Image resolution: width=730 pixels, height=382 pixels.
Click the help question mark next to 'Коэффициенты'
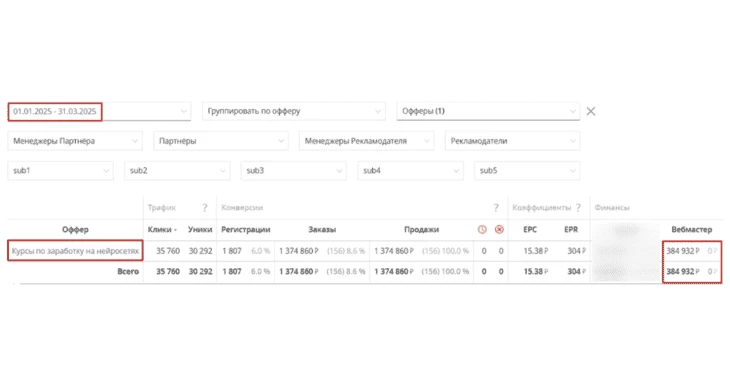578,208
